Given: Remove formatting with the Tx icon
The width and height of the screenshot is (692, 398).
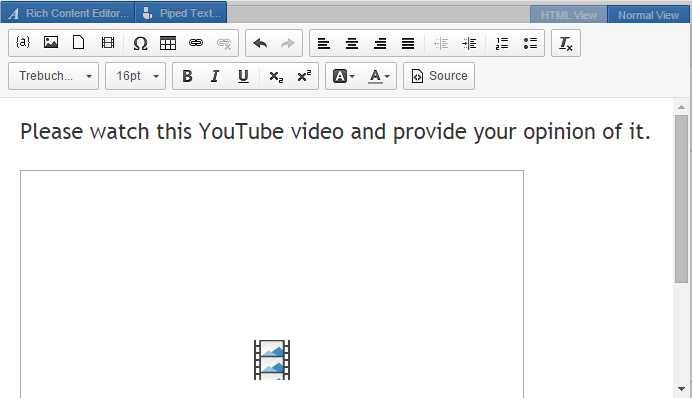Looking at the screenshot, I should (x=566, y=43).
